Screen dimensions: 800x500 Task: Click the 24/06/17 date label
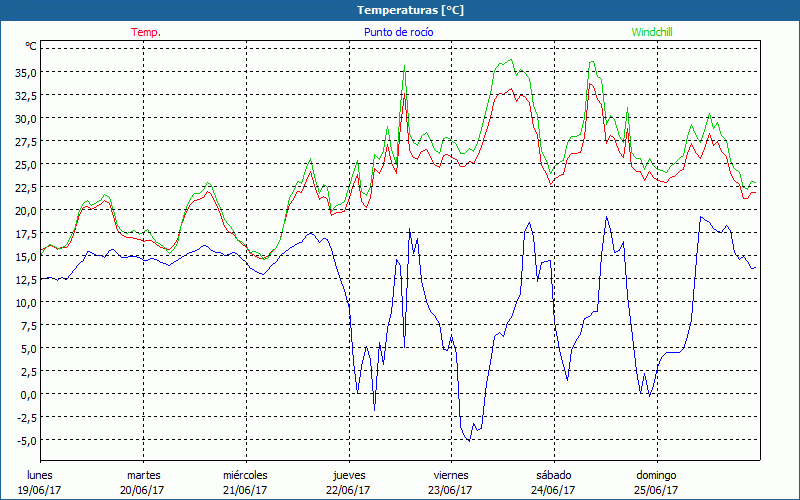[553, 489]
